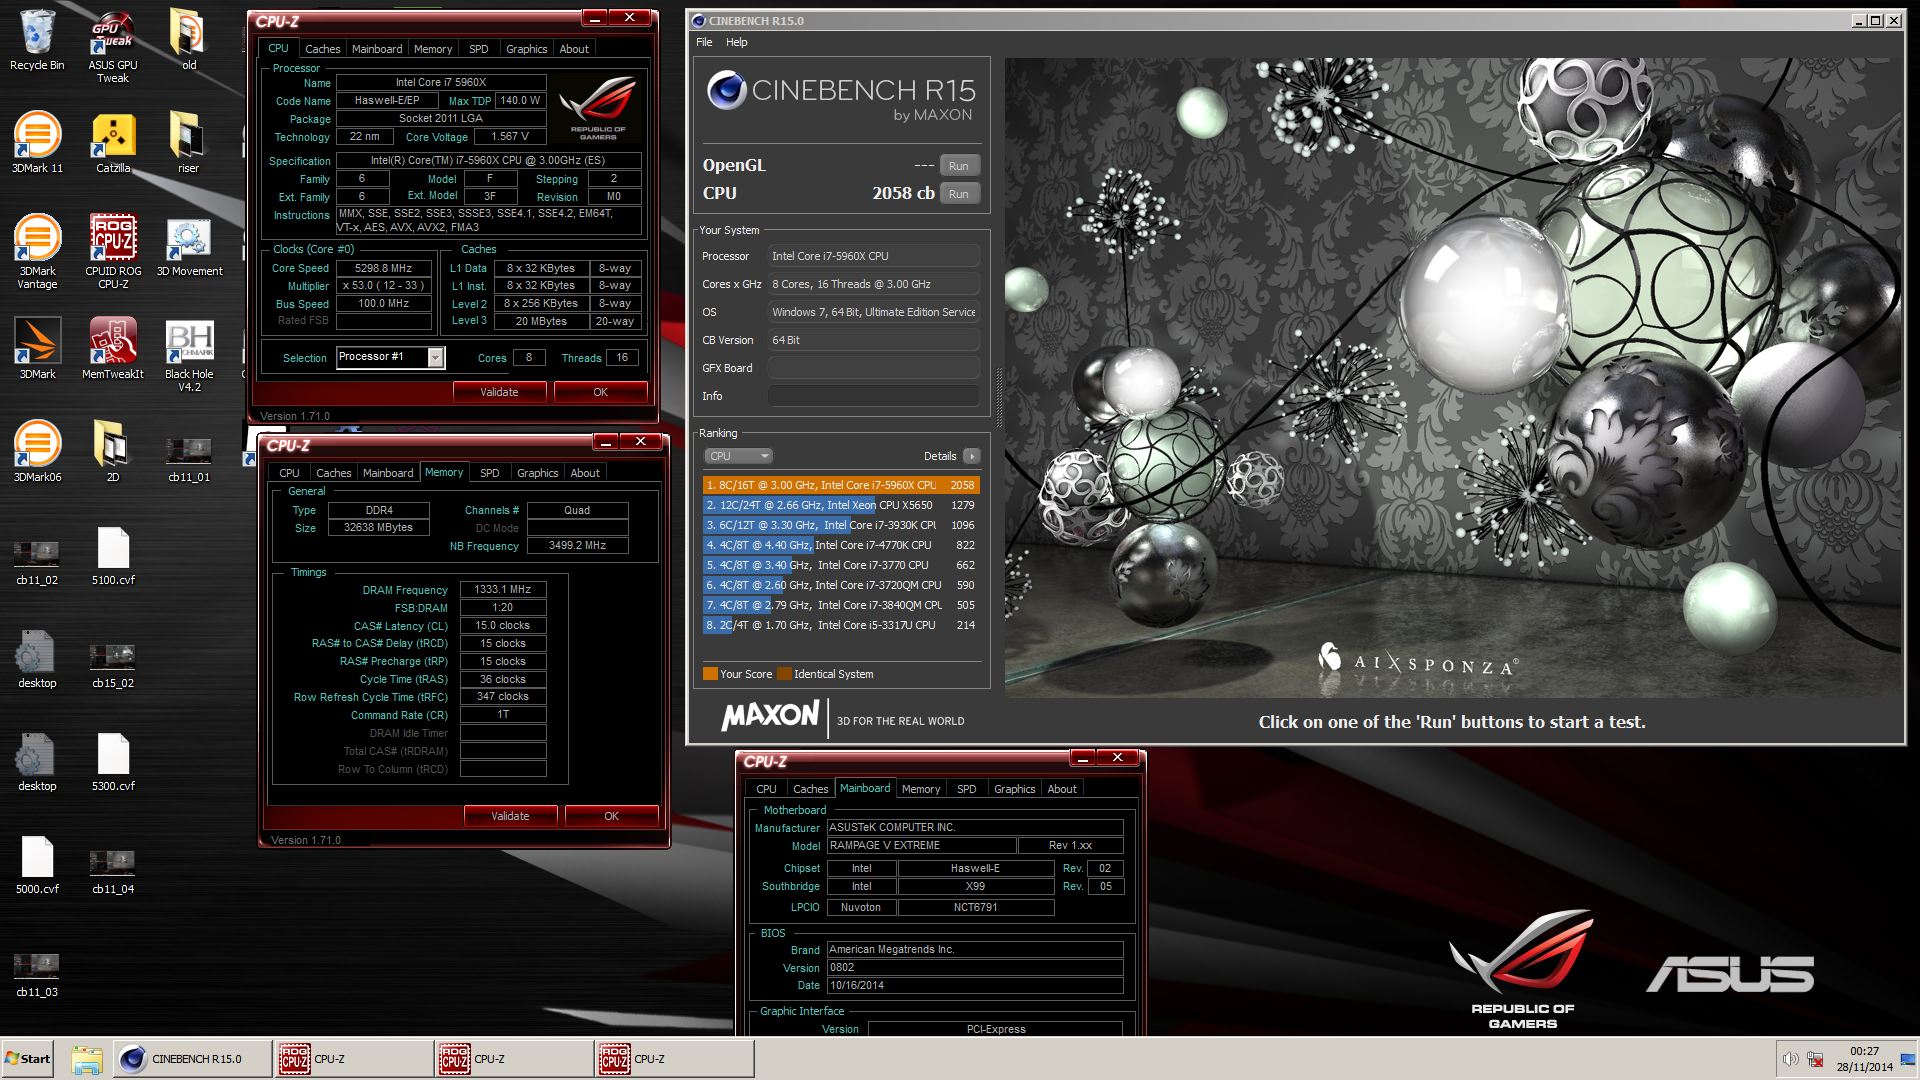The height and width of the screenshot is (1080, 1920).
Task: Open the cb11_03 image file
Action: [x=37, y=975]
